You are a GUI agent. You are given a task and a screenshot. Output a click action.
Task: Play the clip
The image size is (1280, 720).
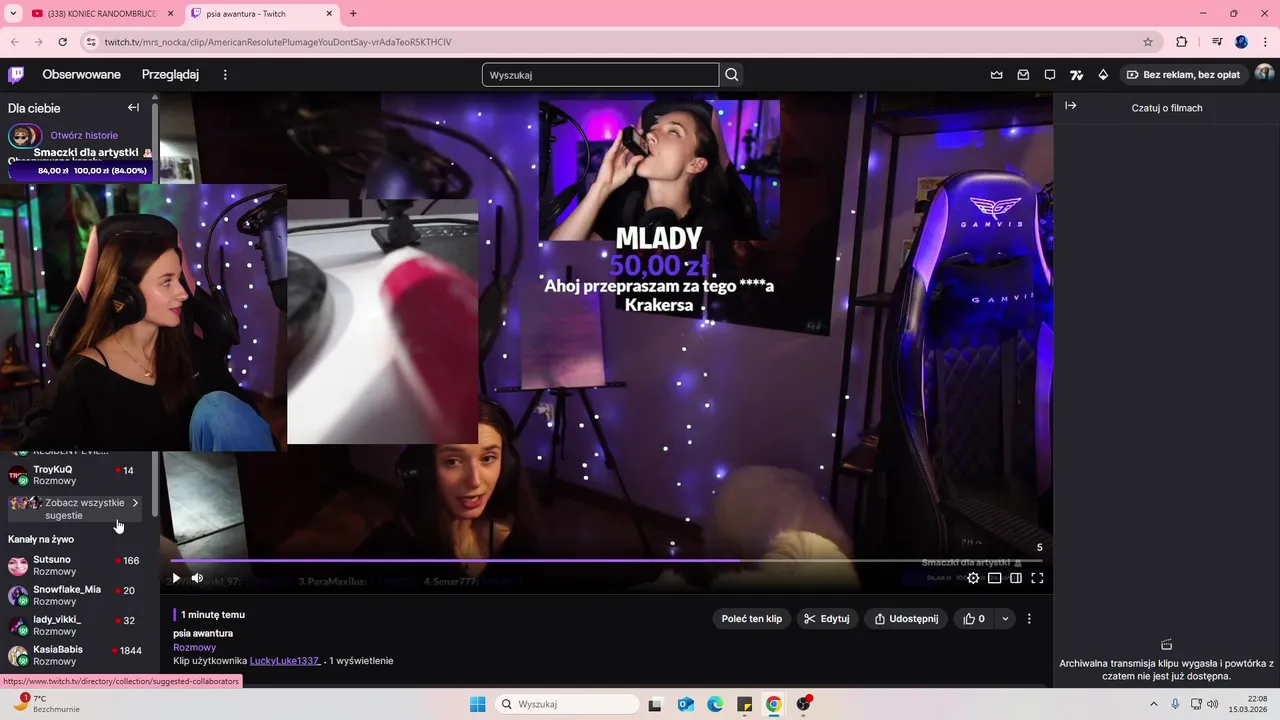click(176, 578)
